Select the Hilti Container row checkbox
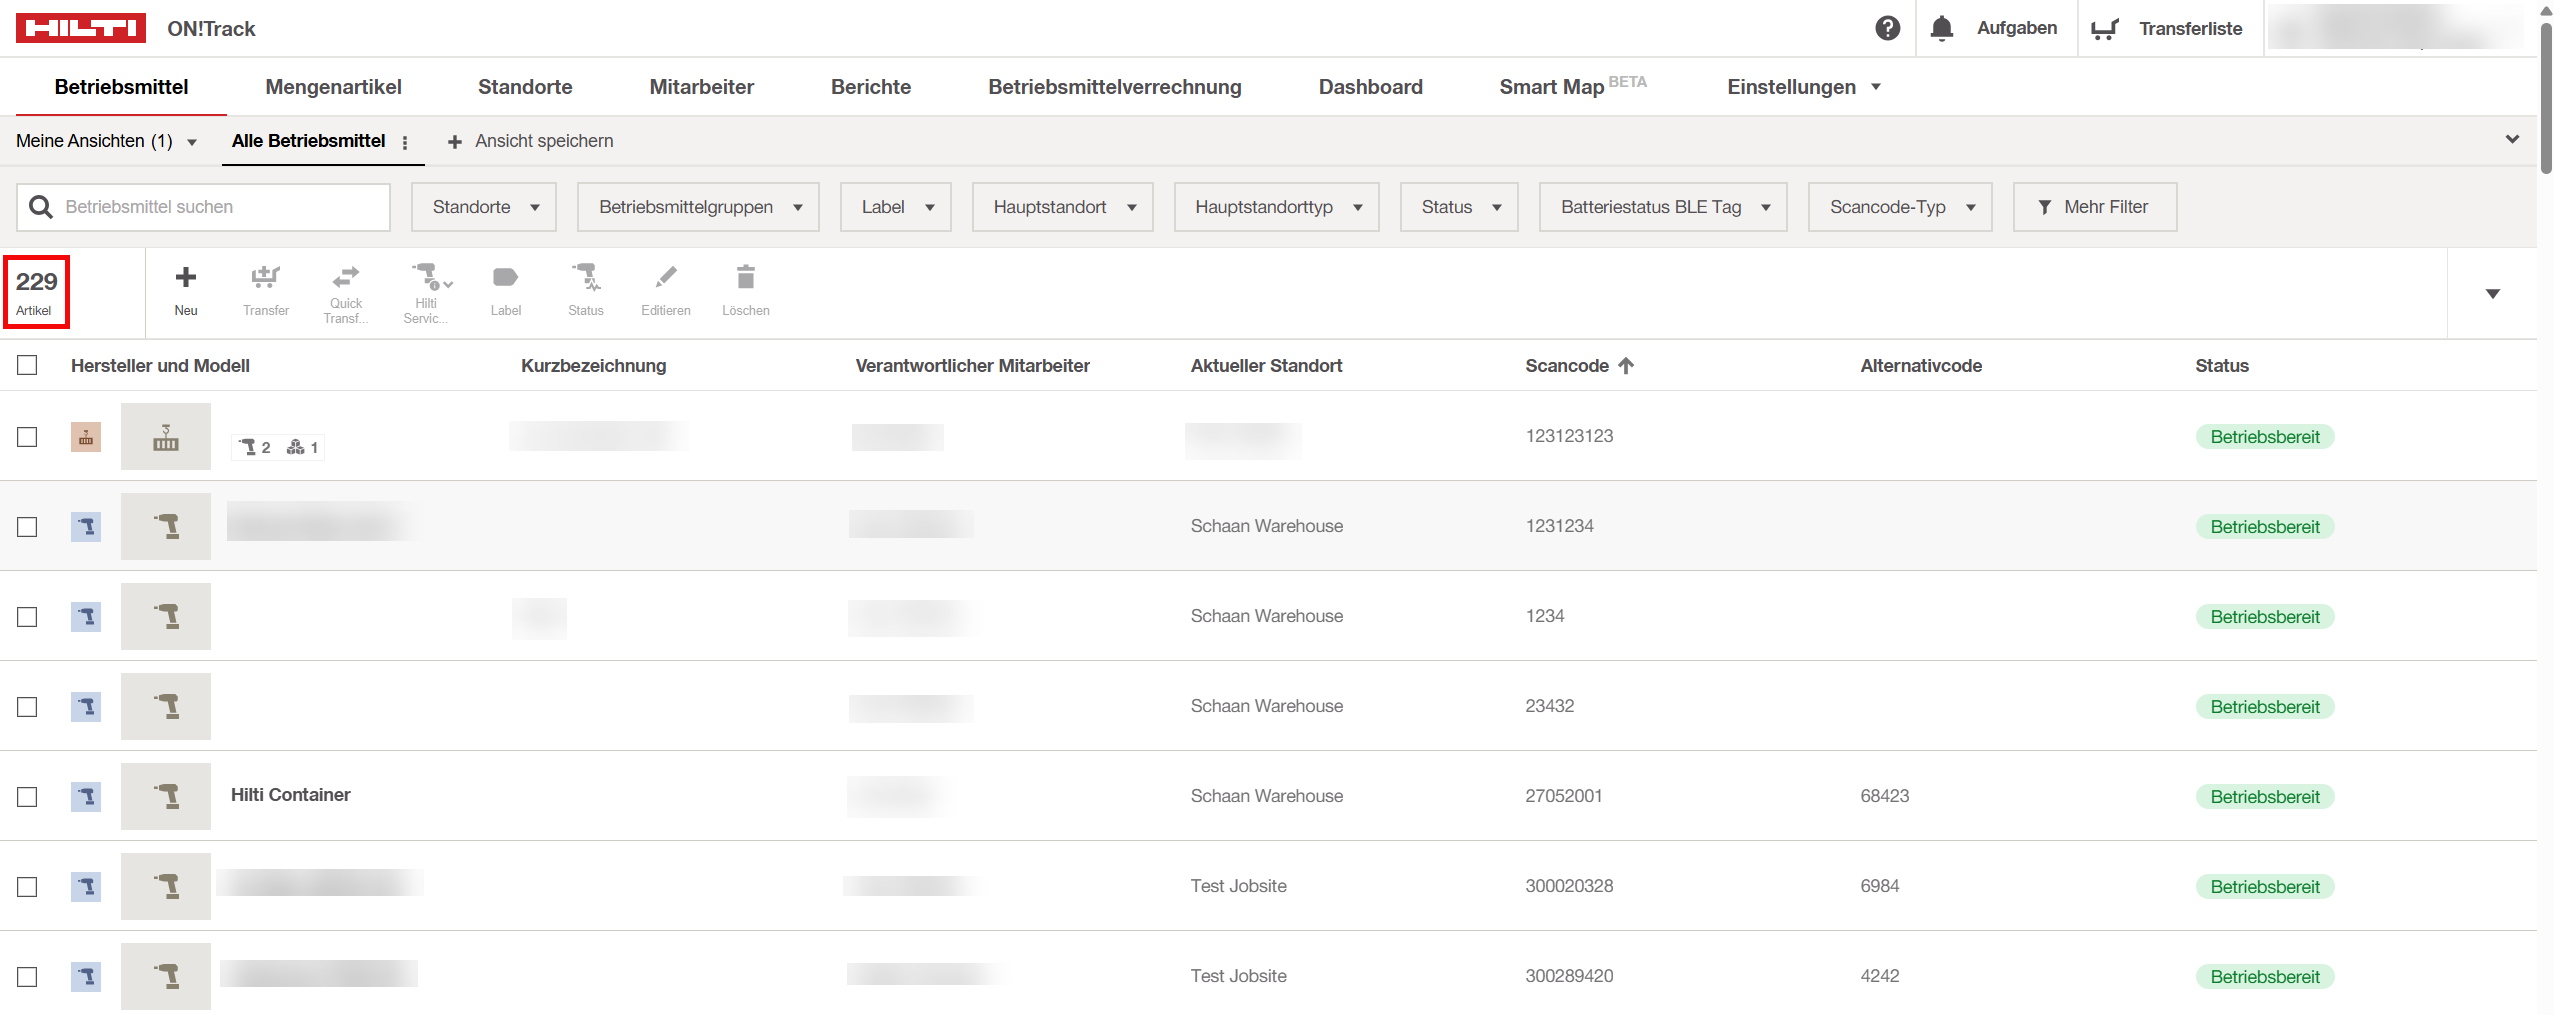 coord(27,797)
